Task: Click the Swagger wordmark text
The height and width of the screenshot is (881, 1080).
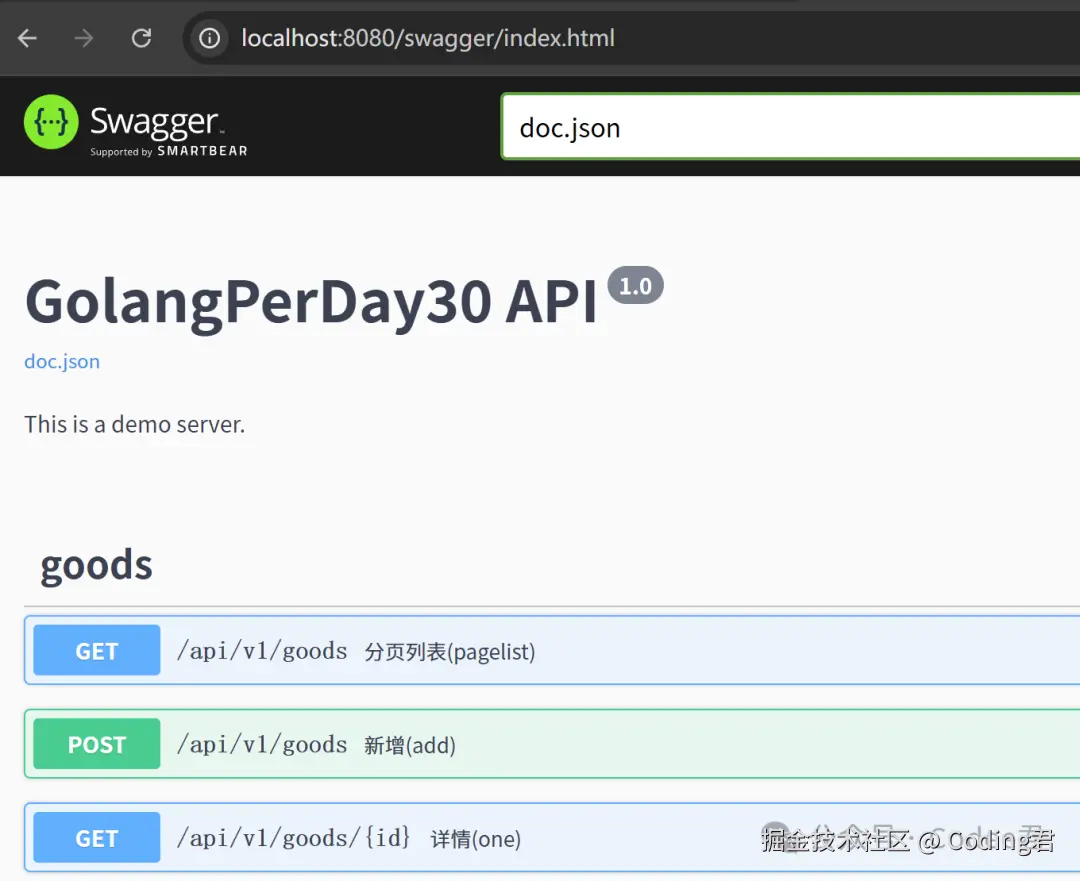Action: click(154, 122)
